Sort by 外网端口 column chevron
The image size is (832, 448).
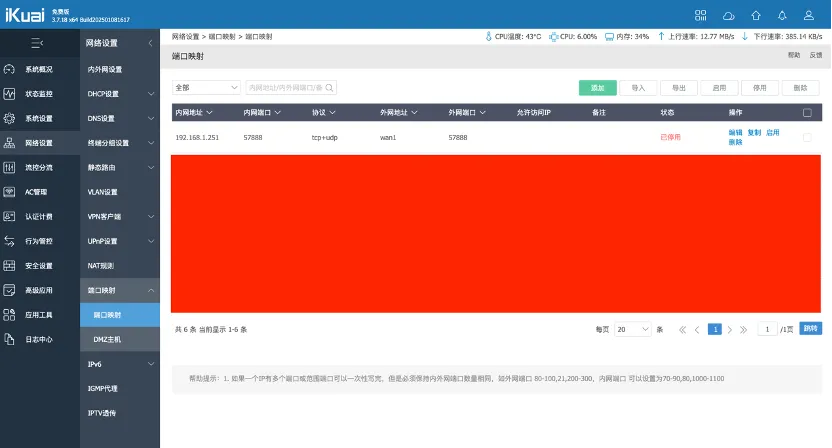pyautogui.click(x=482, y=113)
